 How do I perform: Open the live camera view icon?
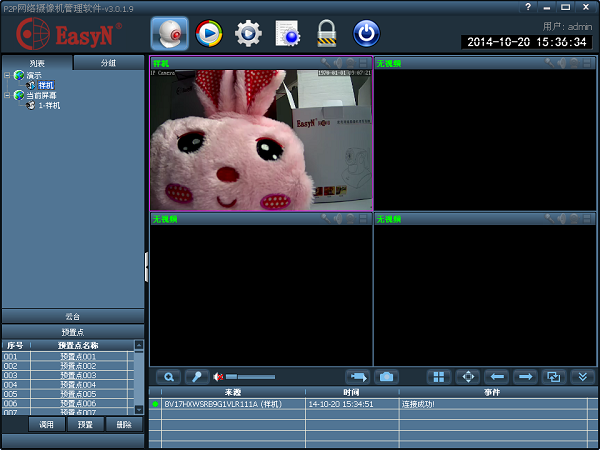click(170, 34)
